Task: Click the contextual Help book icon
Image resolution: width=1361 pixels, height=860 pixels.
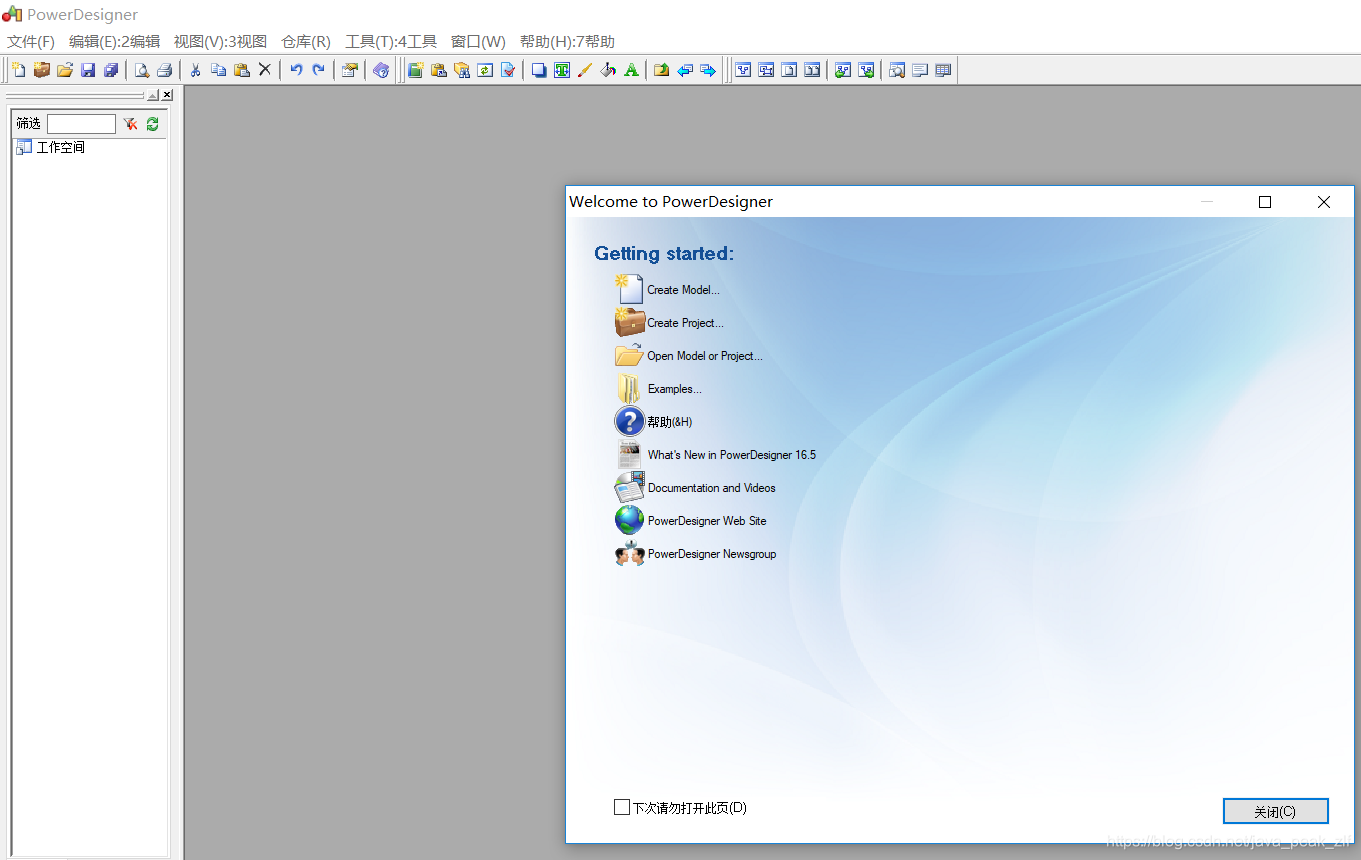Action: pos(381,70)
